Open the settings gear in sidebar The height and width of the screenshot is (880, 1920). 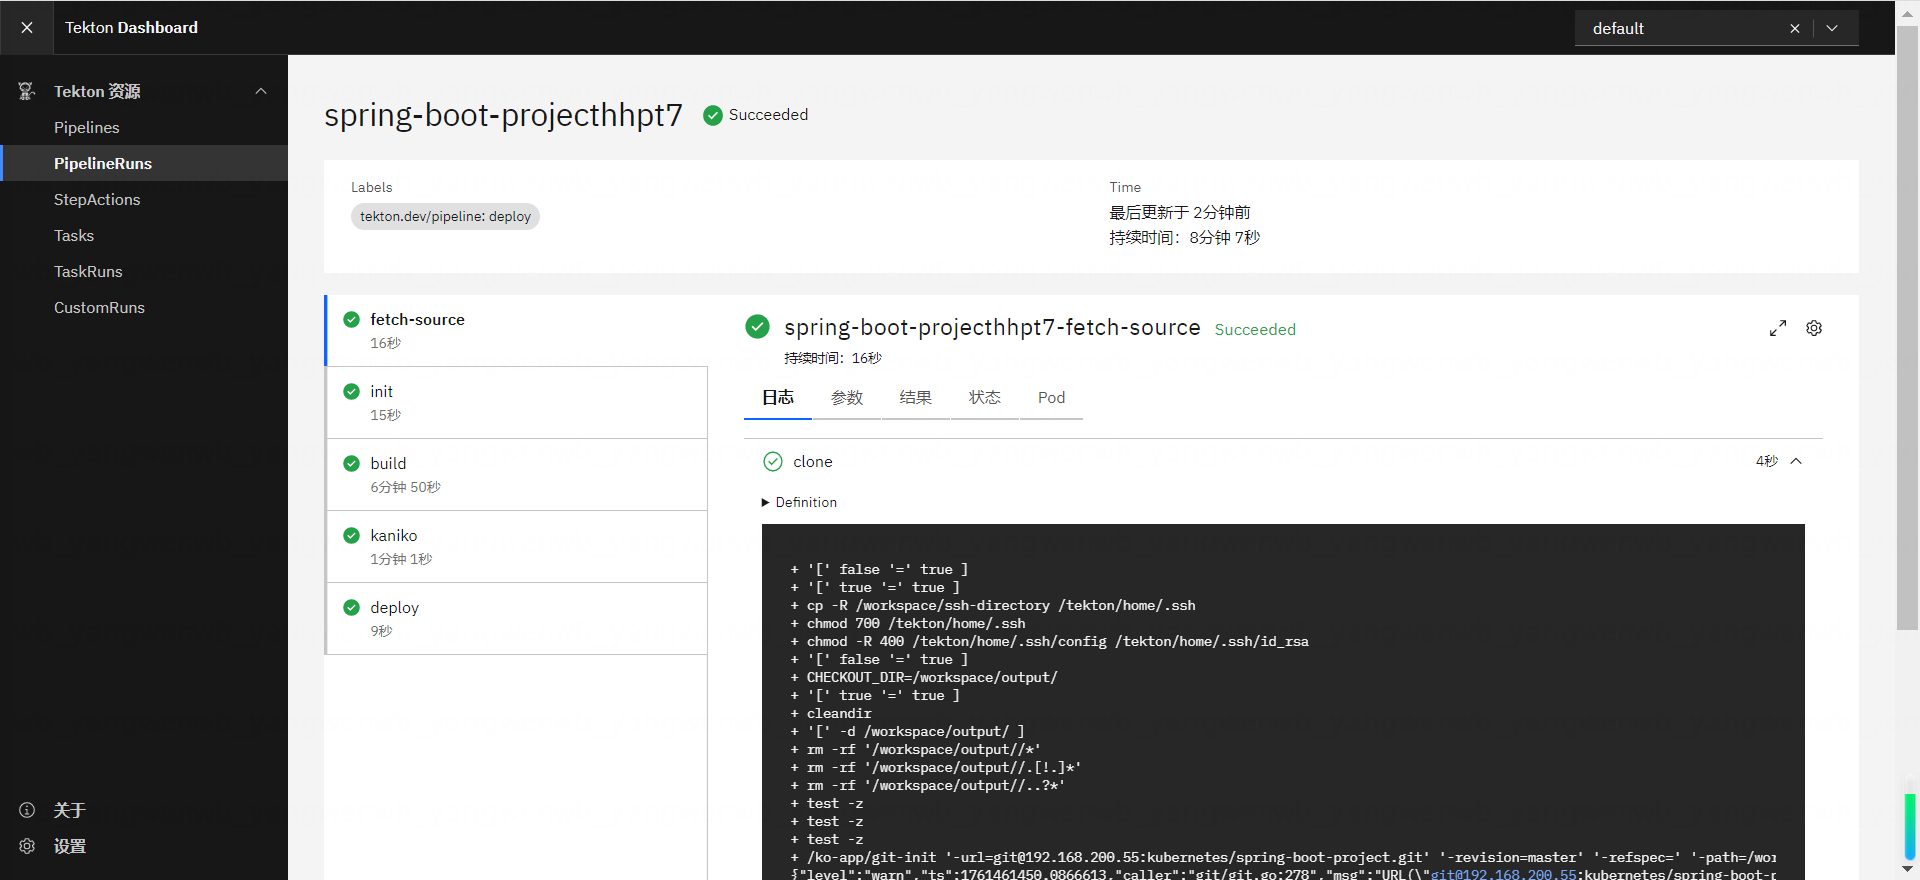click(27, 846)
